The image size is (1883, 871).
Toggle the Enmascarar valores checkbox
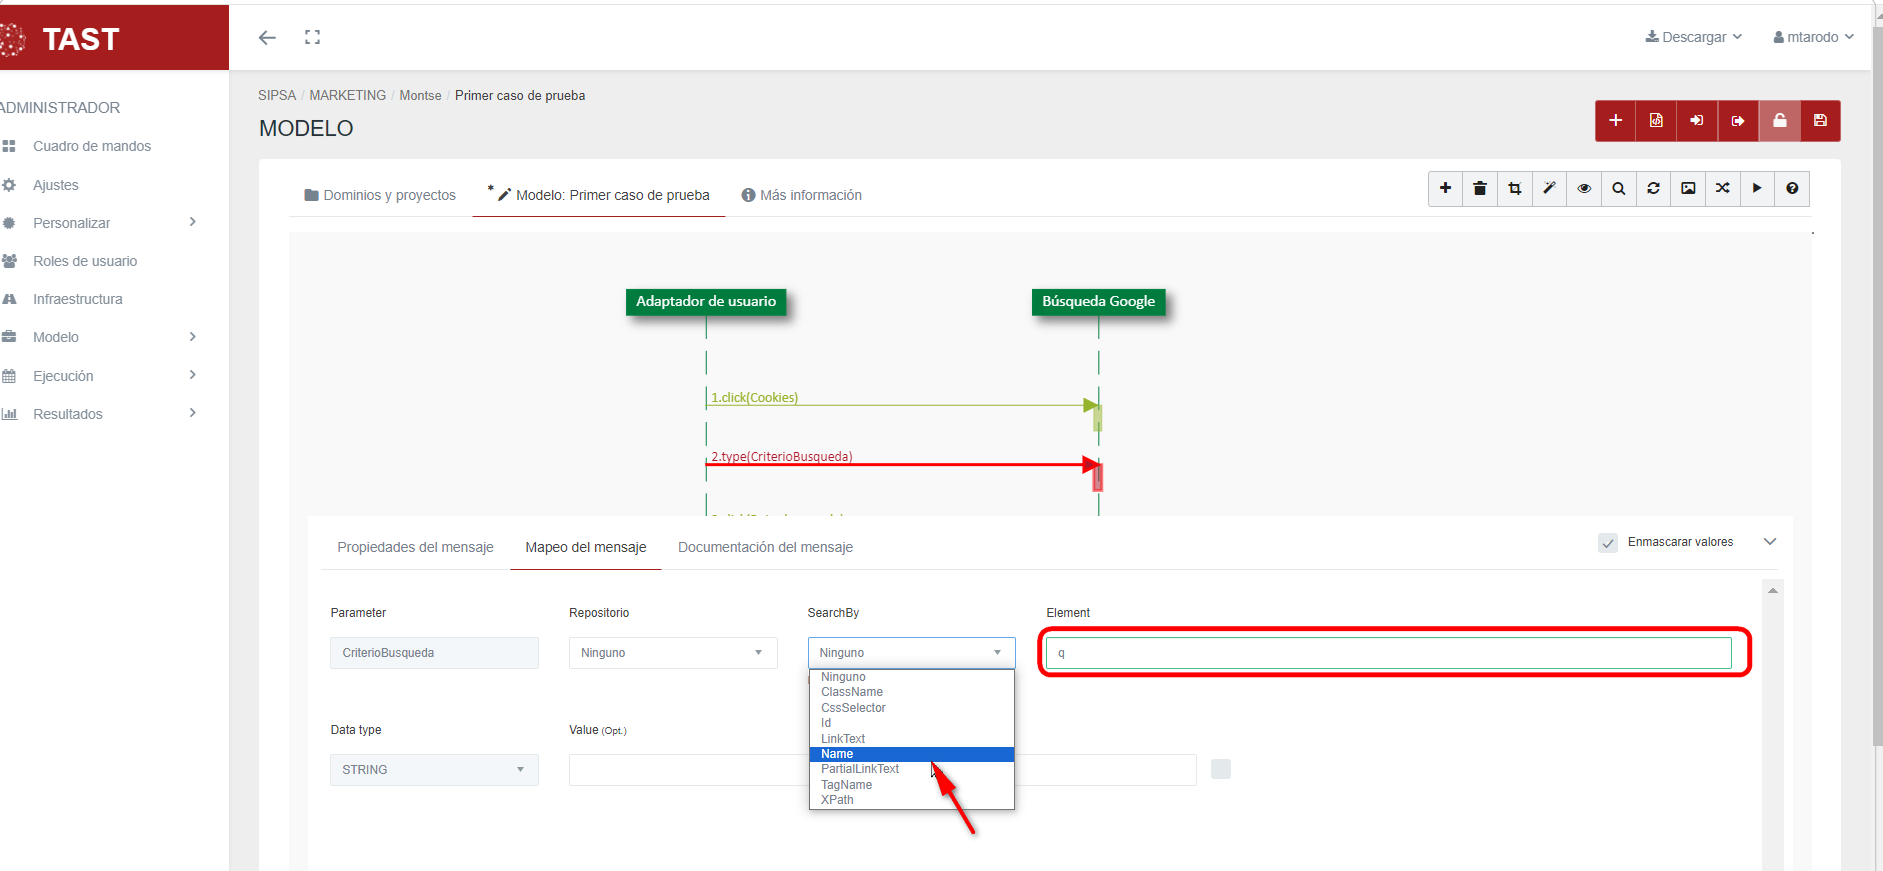pyautogui.click(x=1608, y=543)
